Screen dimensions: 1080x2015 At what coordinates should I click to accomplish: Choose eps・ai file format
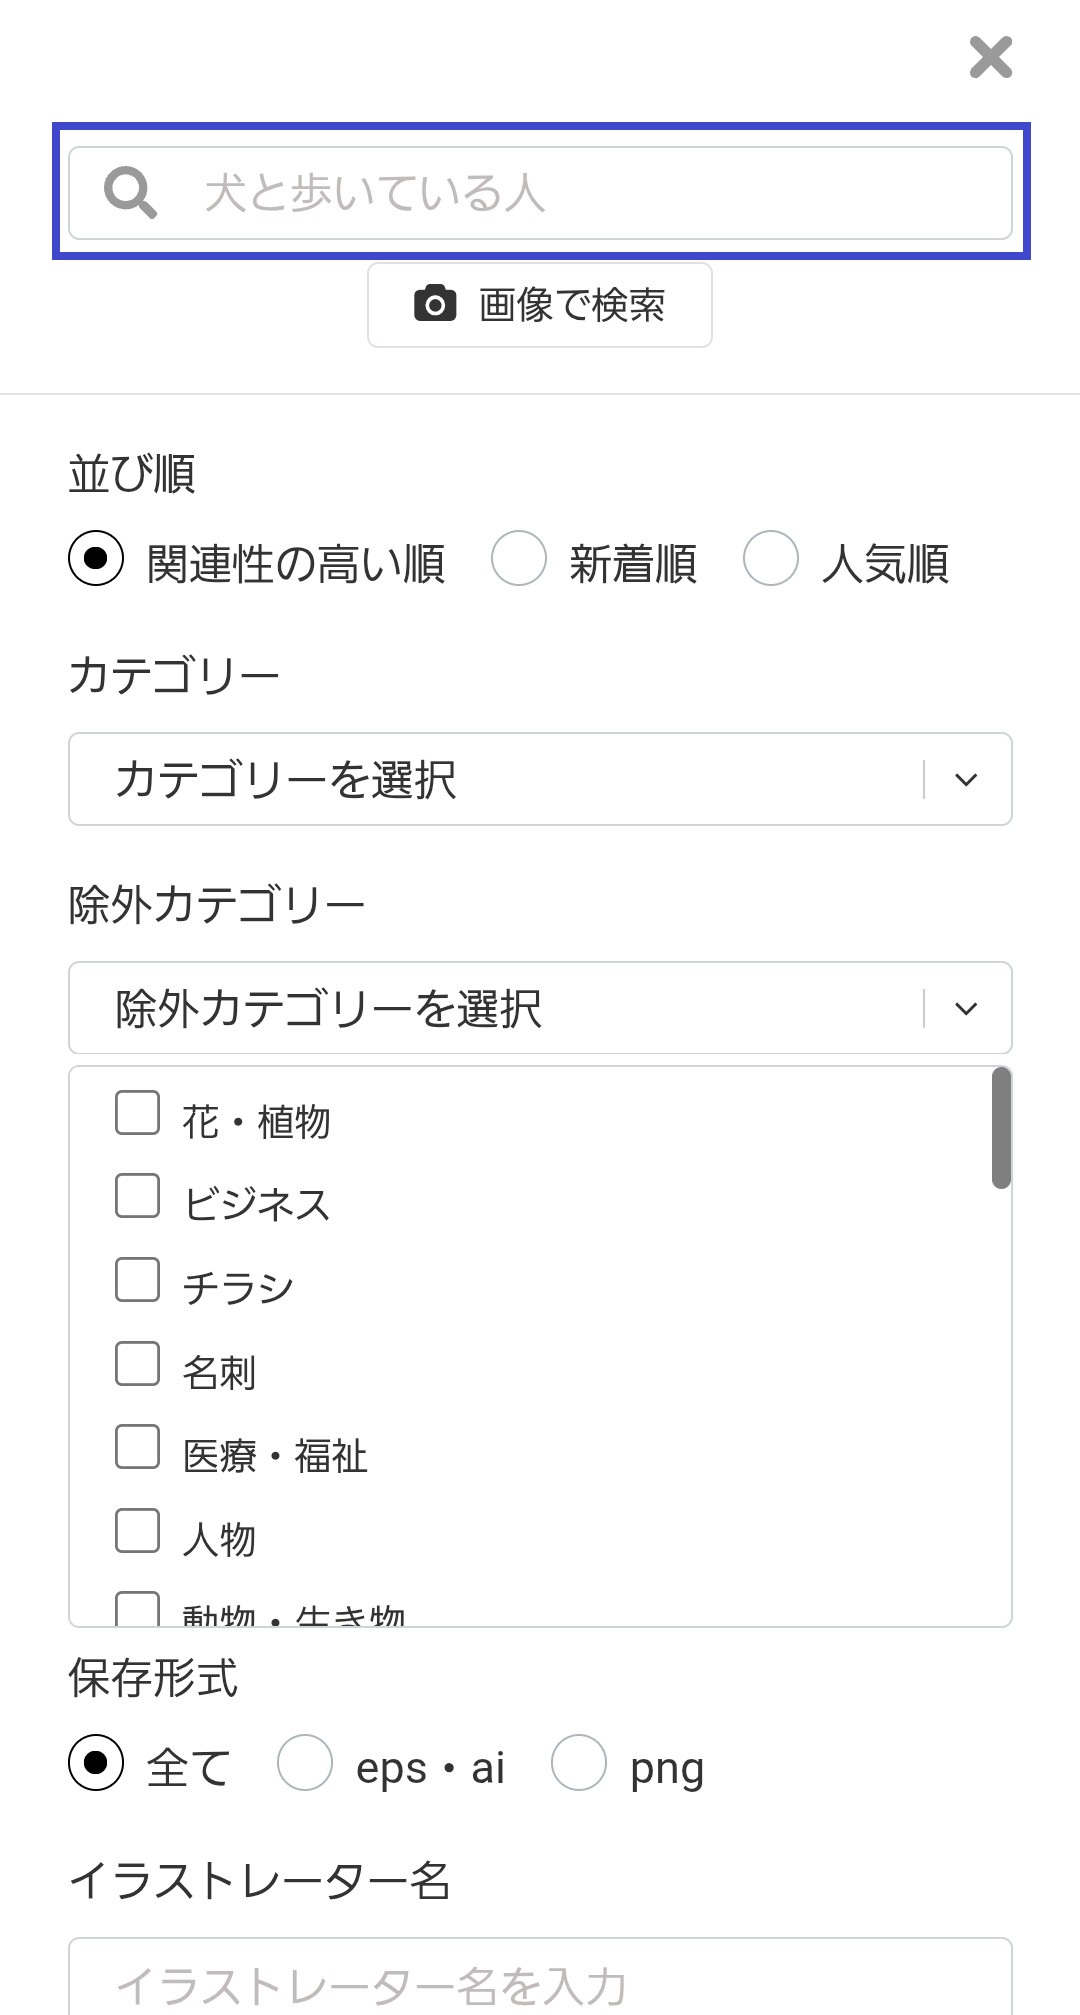(305, 1762)
